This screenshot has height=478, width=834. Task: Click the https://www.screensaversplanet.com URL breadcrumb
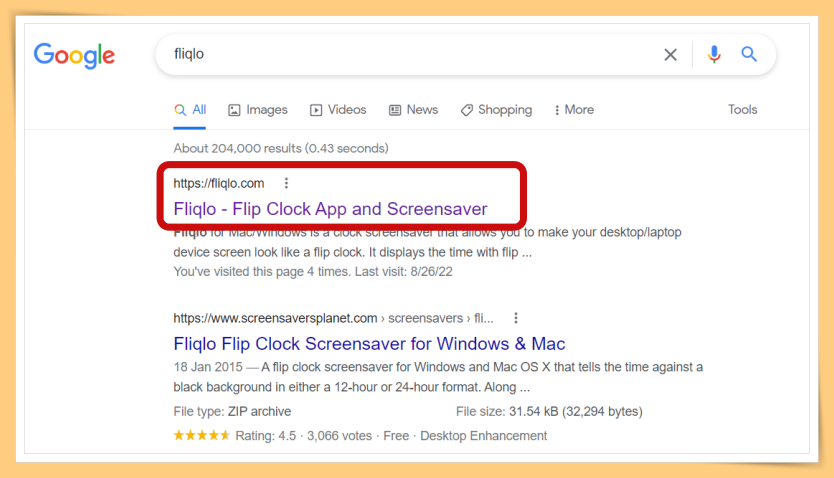click(x=333, y=318)
